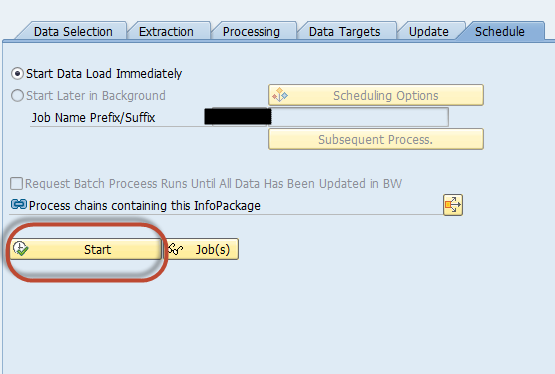This screenshot has width=555, height=374.
Task: Click the Subsequent Process. button
Action: click(x=376, y=139)
